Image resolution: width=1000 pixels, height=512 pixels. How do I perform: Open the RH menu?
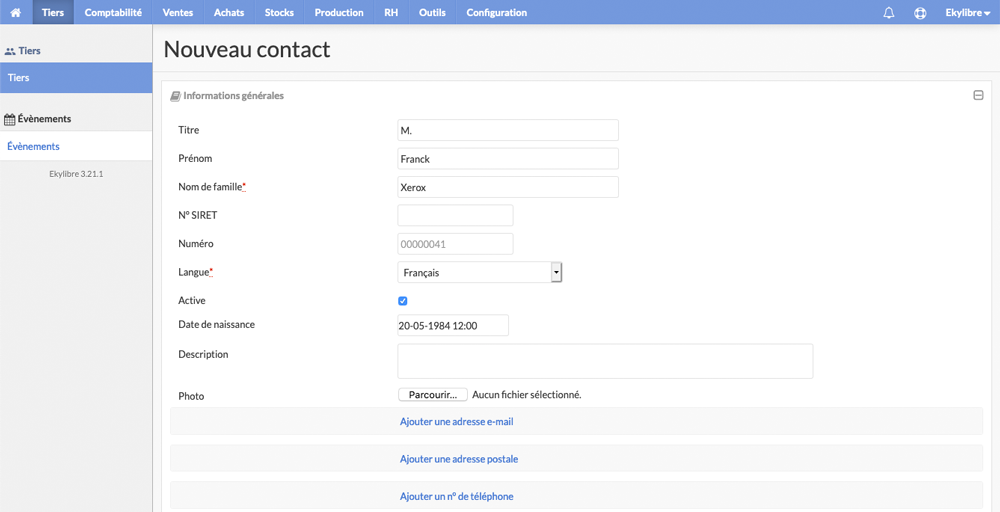point(391,13)
